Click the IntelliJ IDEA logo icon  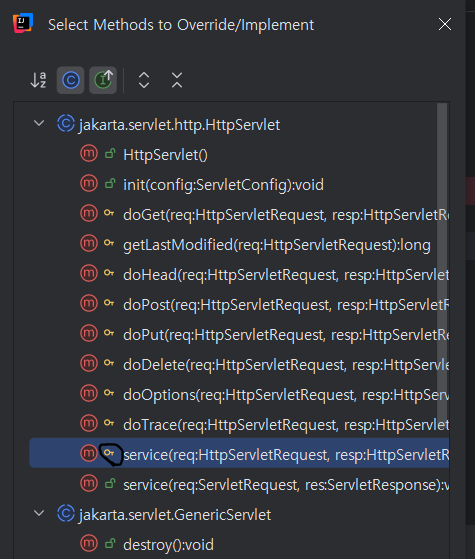[23, 23]
